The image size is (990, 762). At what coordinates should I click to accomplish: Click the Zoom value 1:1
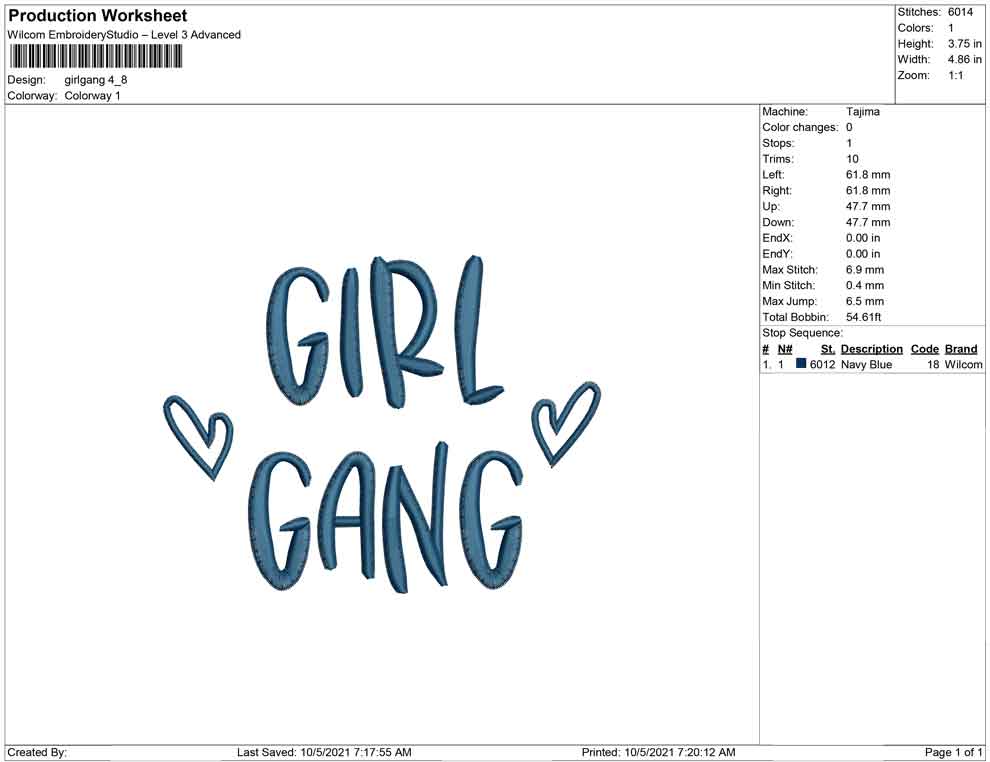tap(955, 76)
